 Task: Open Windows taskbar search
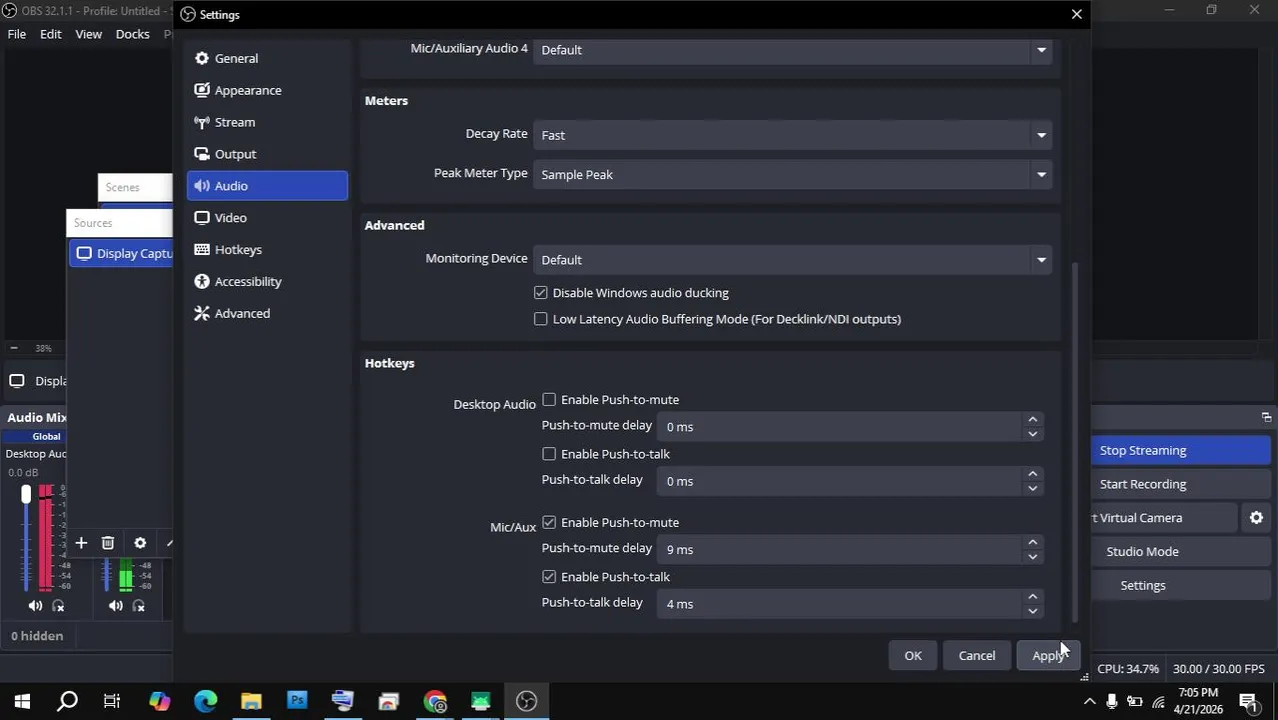coord(67,702)
